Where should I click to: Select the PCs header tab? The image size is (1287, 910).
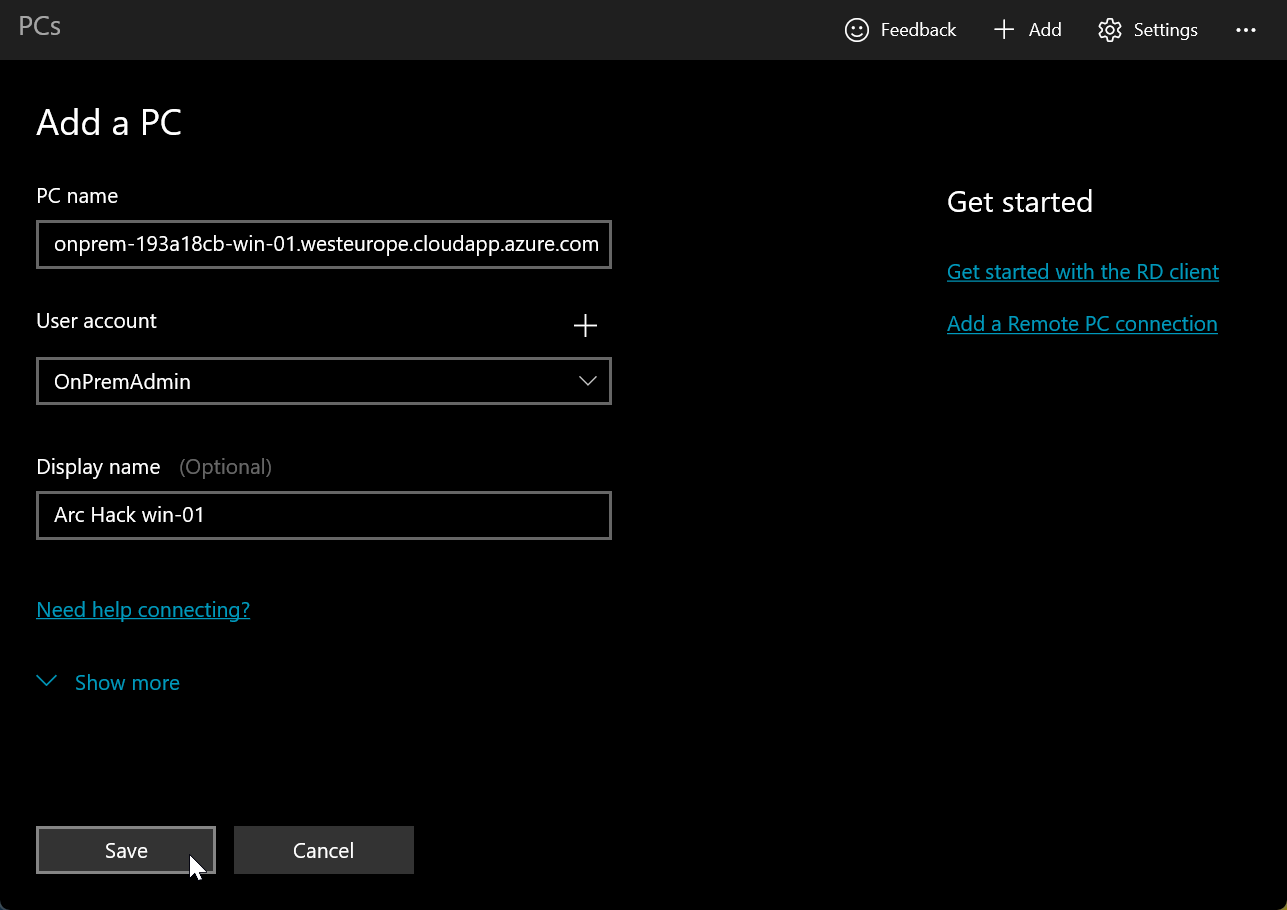[x=39, y=27]
